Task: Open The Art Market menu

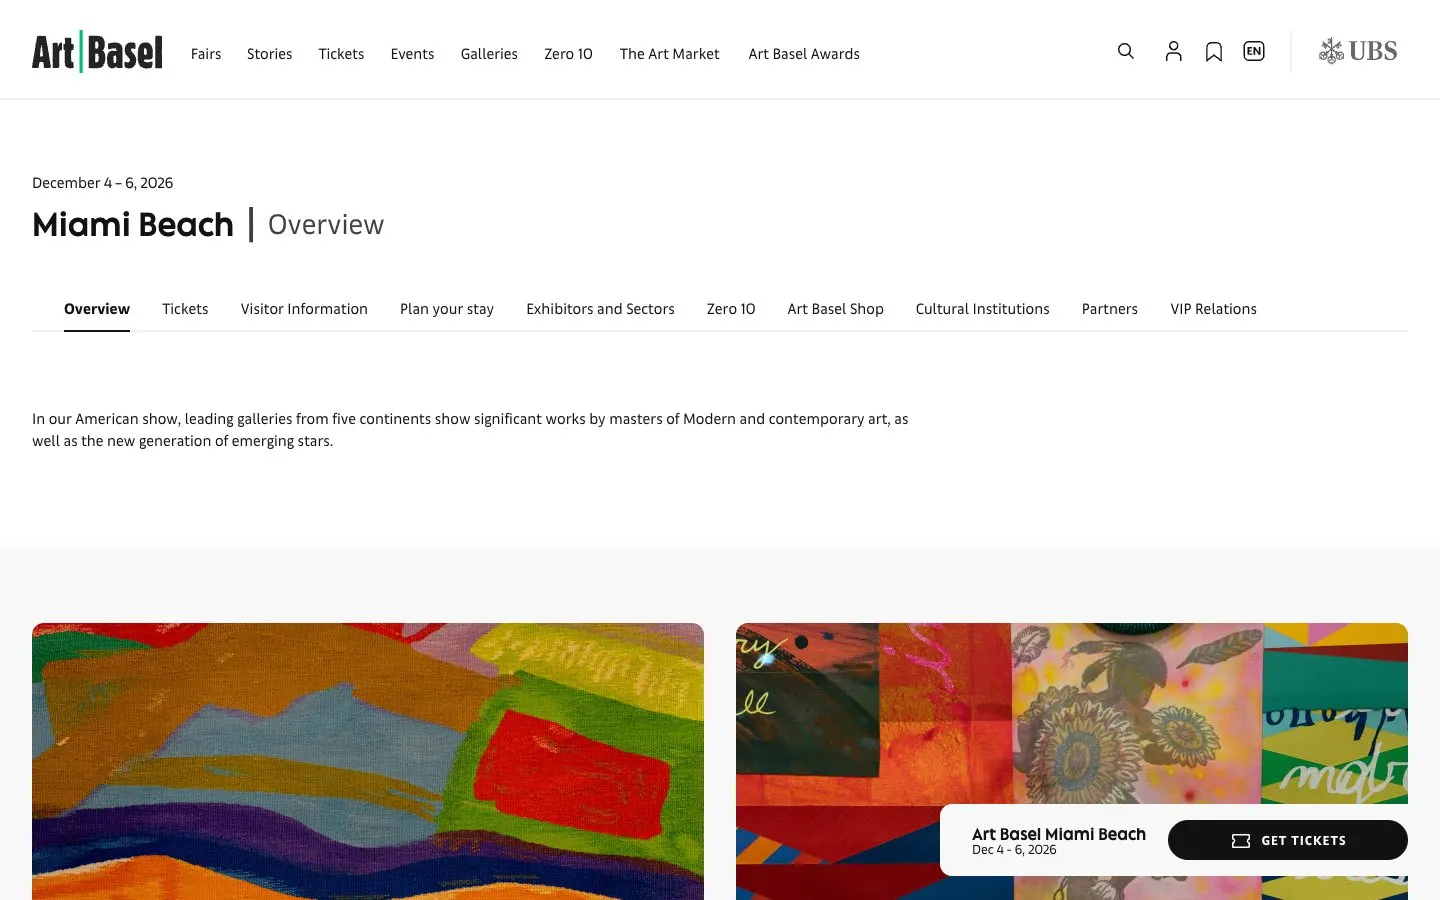Action: click(x=669, y=54)
